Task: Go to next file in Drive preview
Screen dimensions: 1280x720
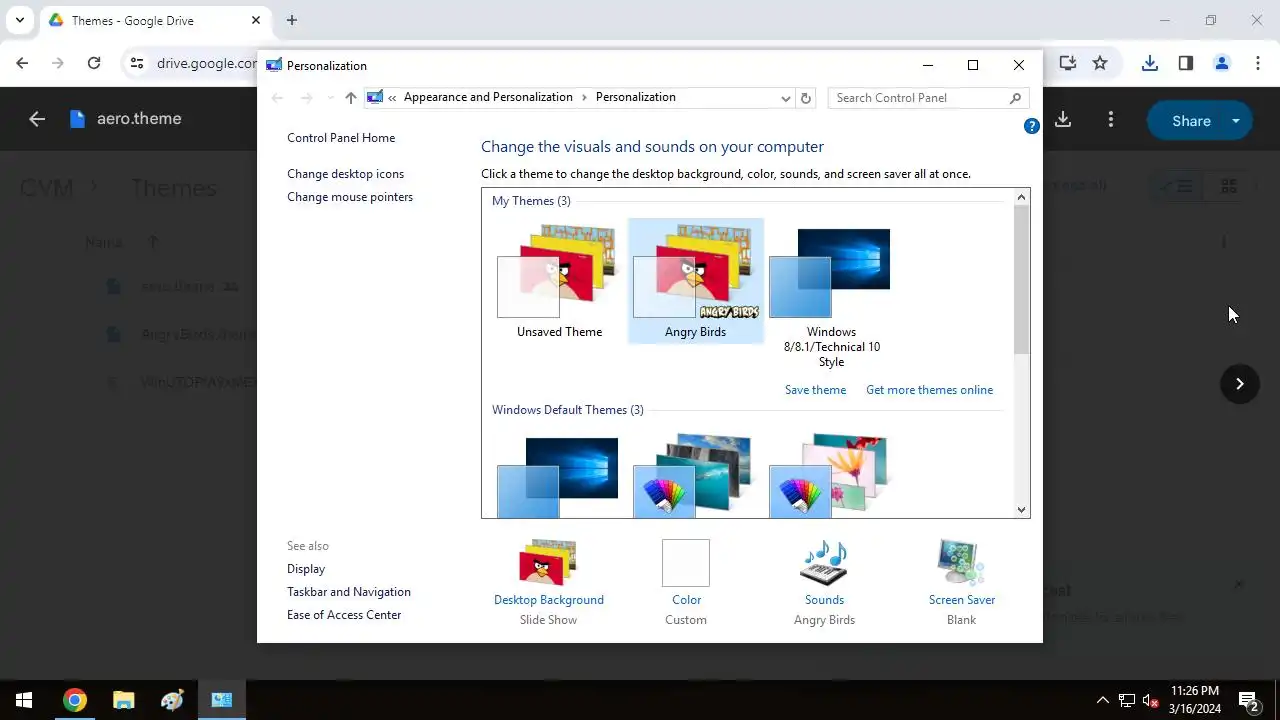Action: (1239, 384)
